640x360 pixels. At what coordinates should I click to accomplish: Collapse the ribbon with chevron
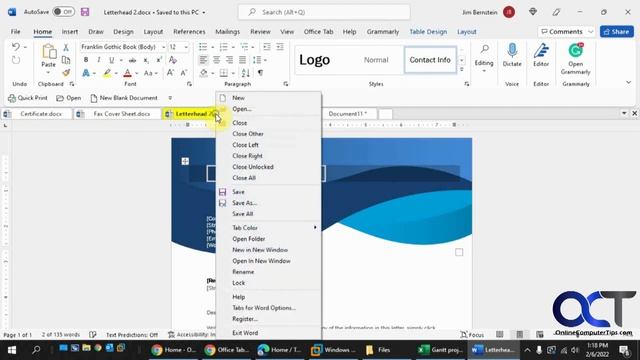pyautogui.click(x=629, y=82)
